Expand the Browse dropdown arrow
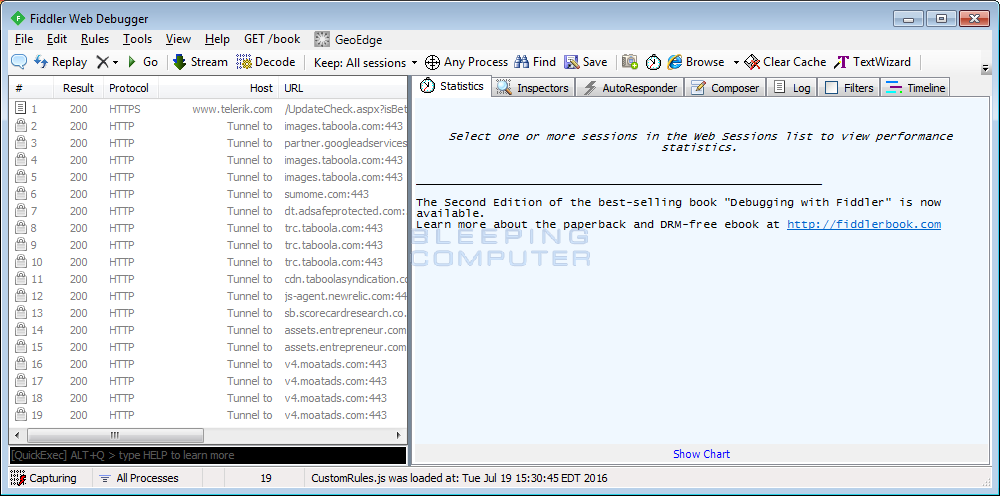This screenshot has width=1000, height=496. [736, 62]
